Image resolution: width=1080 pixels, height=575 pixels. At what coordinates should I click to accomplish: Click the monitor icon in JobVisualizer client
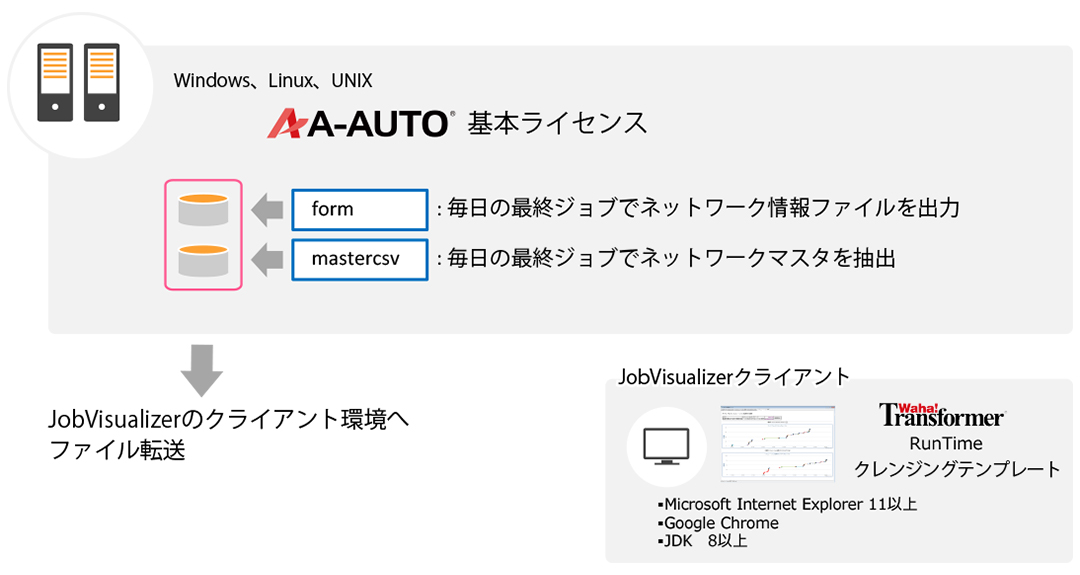(666, 446)
